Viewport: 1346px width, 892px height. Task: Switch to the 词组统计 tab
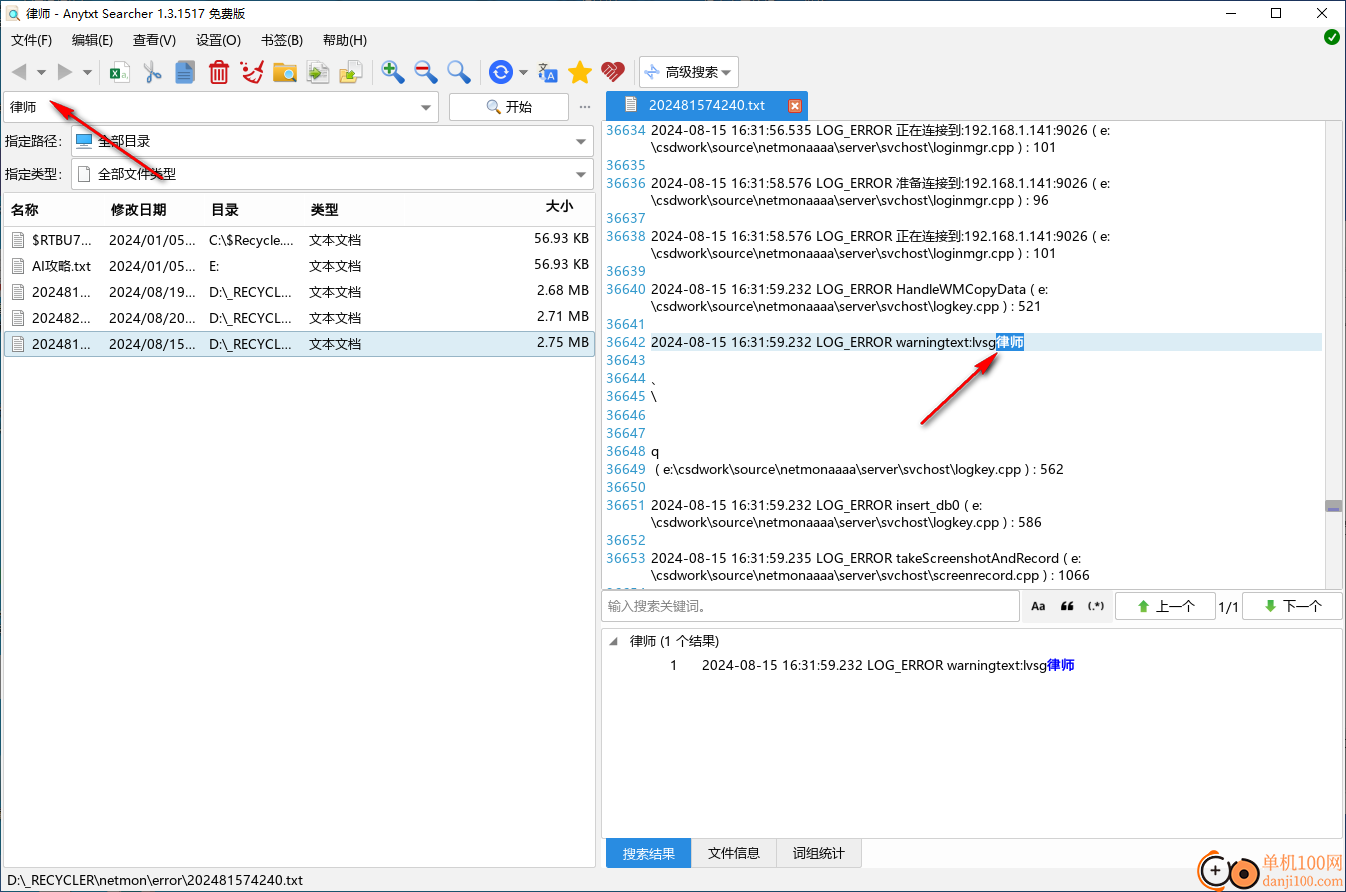pos(819,853)
